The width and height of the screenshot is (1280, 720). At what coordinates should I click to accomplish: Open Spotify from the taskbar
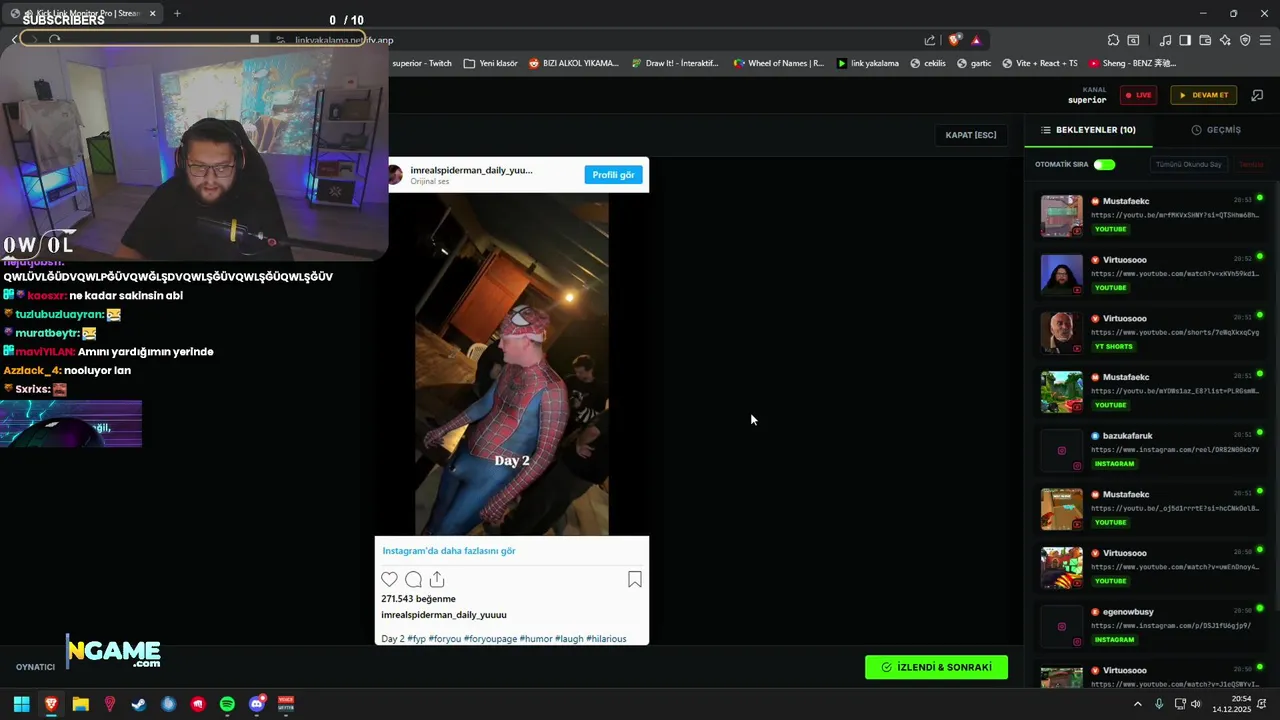point(227,704)
